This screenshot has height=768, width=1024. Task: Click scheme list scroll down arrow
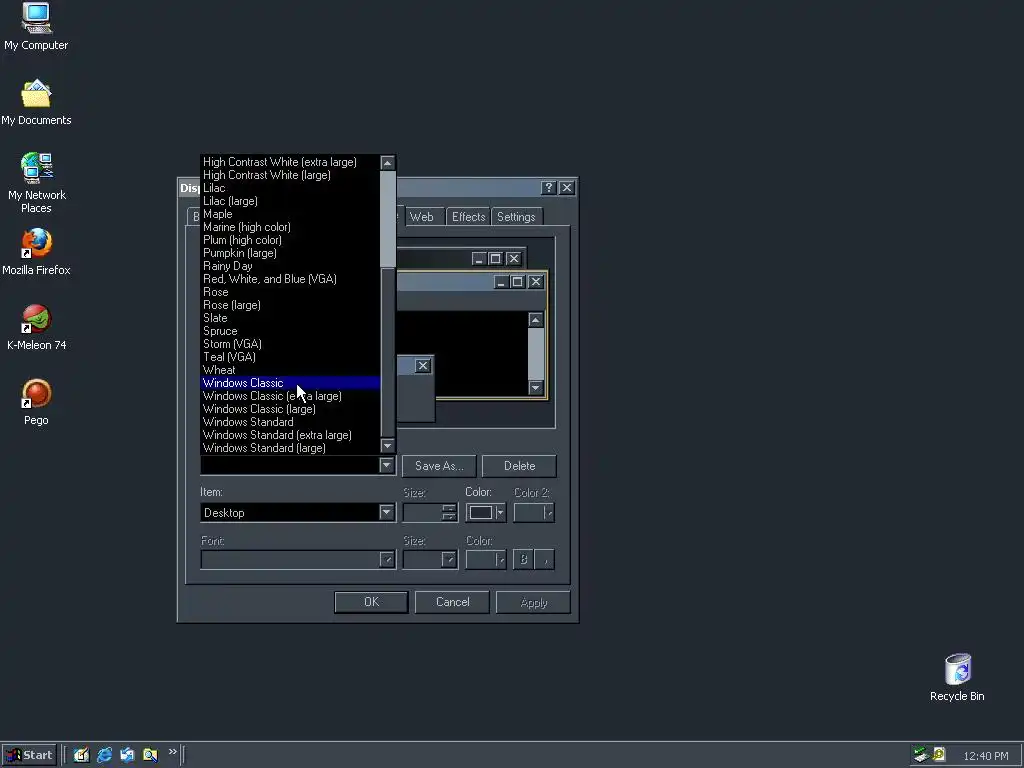pyautogui.click(x=387, y=446)
